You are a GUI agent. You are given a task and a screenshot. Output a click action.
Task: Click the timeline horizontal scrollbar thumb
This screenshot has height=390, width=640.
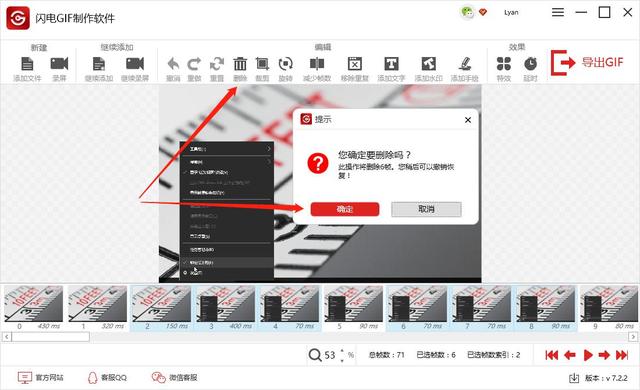coord(51,337)
